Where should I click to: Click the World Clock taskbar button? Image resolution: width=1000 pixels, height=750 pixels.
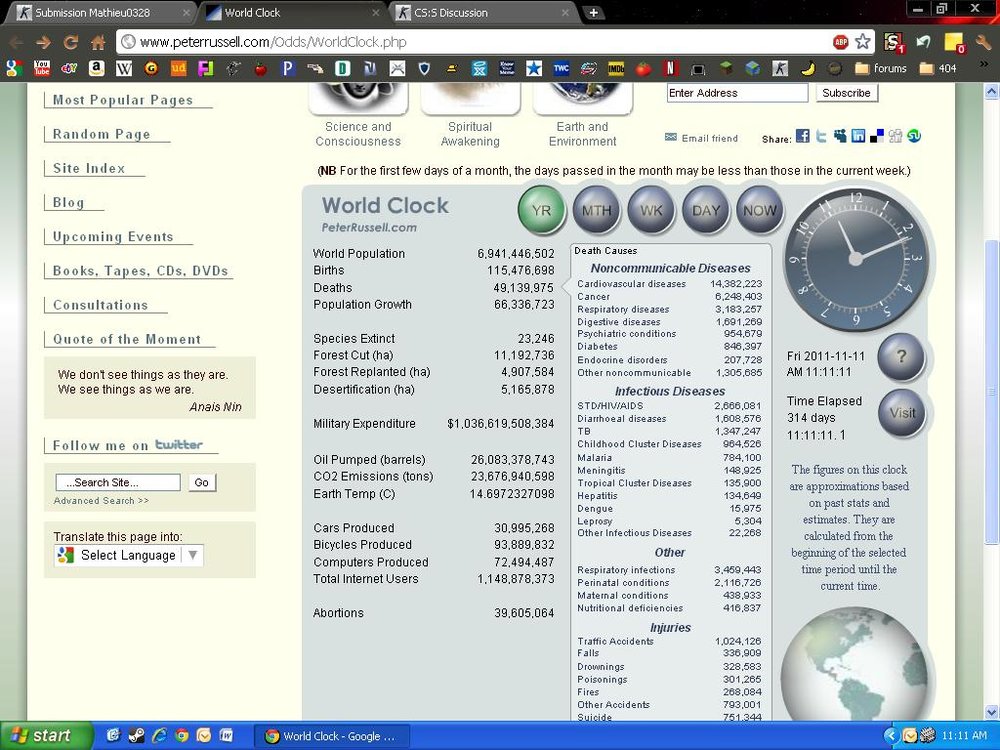332,736
